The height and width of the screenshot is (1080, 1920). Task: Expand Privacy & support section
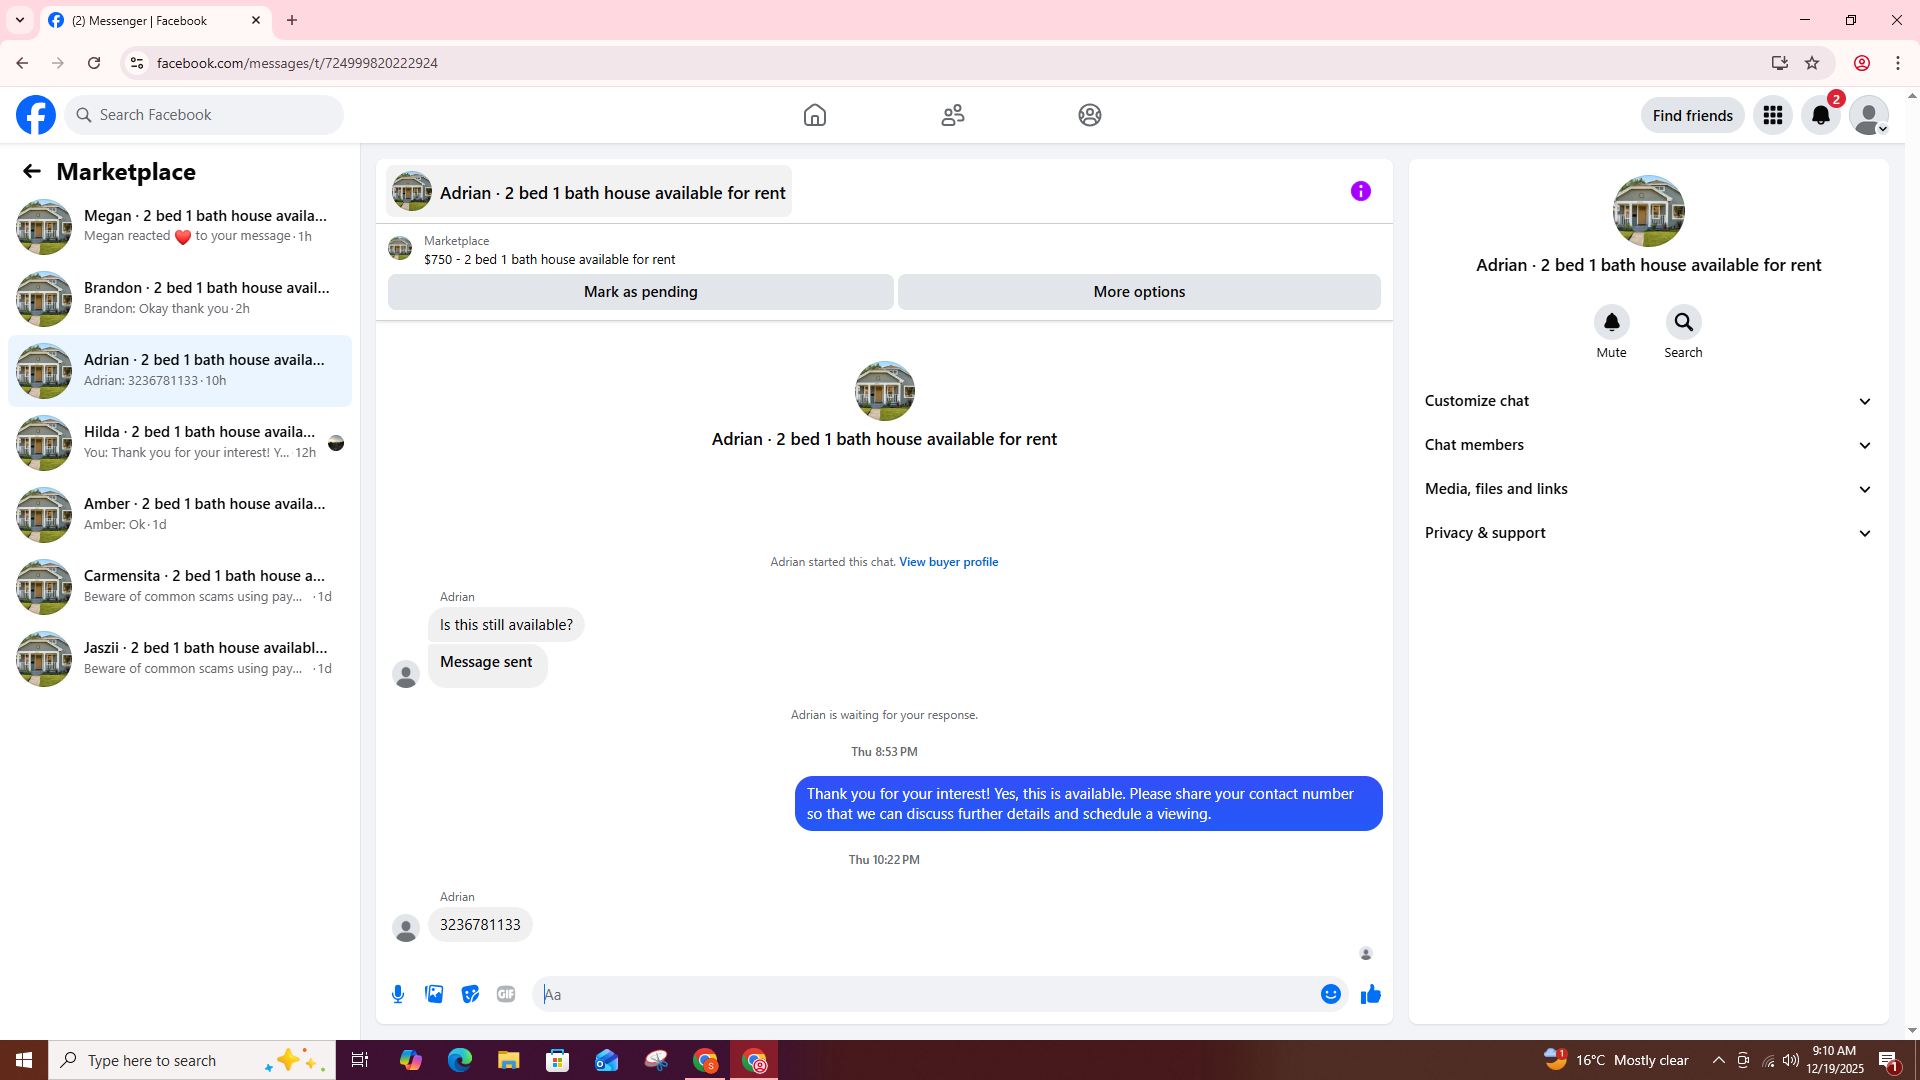1647,533
